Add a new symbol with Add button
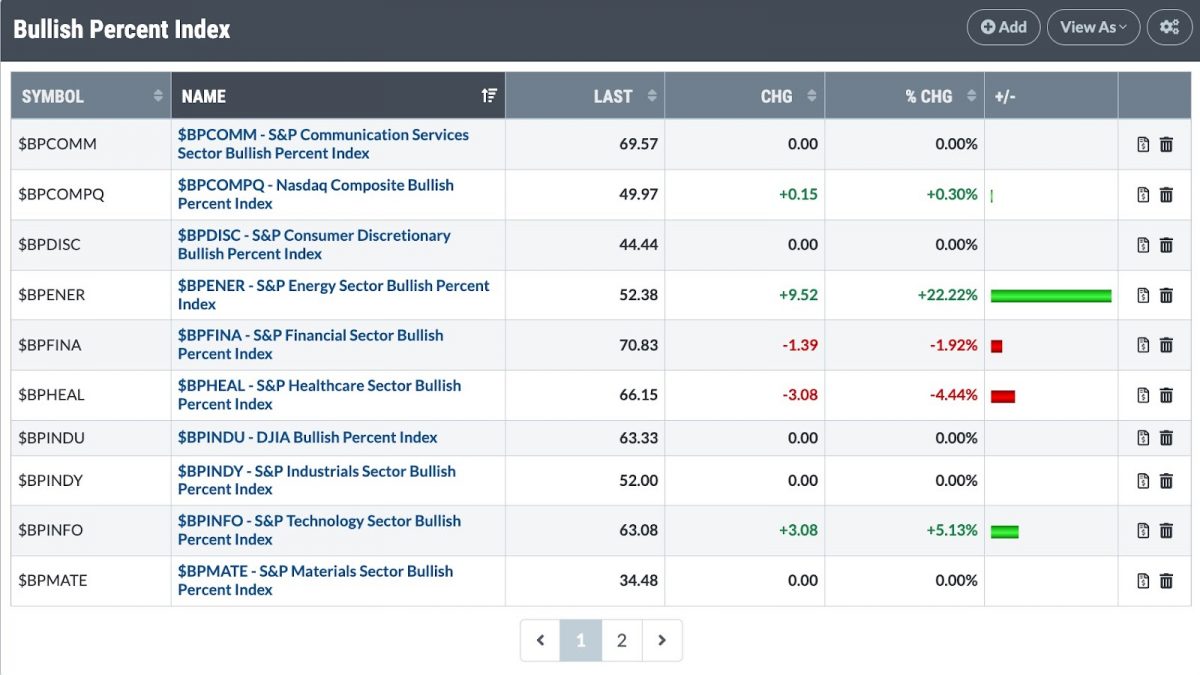Viewport: 1200px width, 675px height. point(1004,27)
